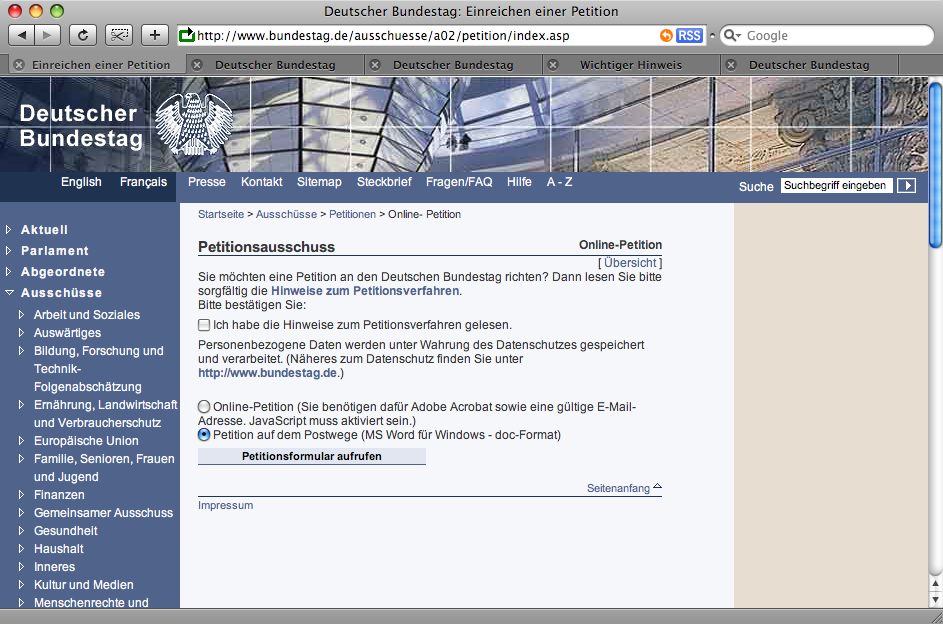Open the Inneres committee page
Screen dimensions: 943x624
(x=55, y=567)
